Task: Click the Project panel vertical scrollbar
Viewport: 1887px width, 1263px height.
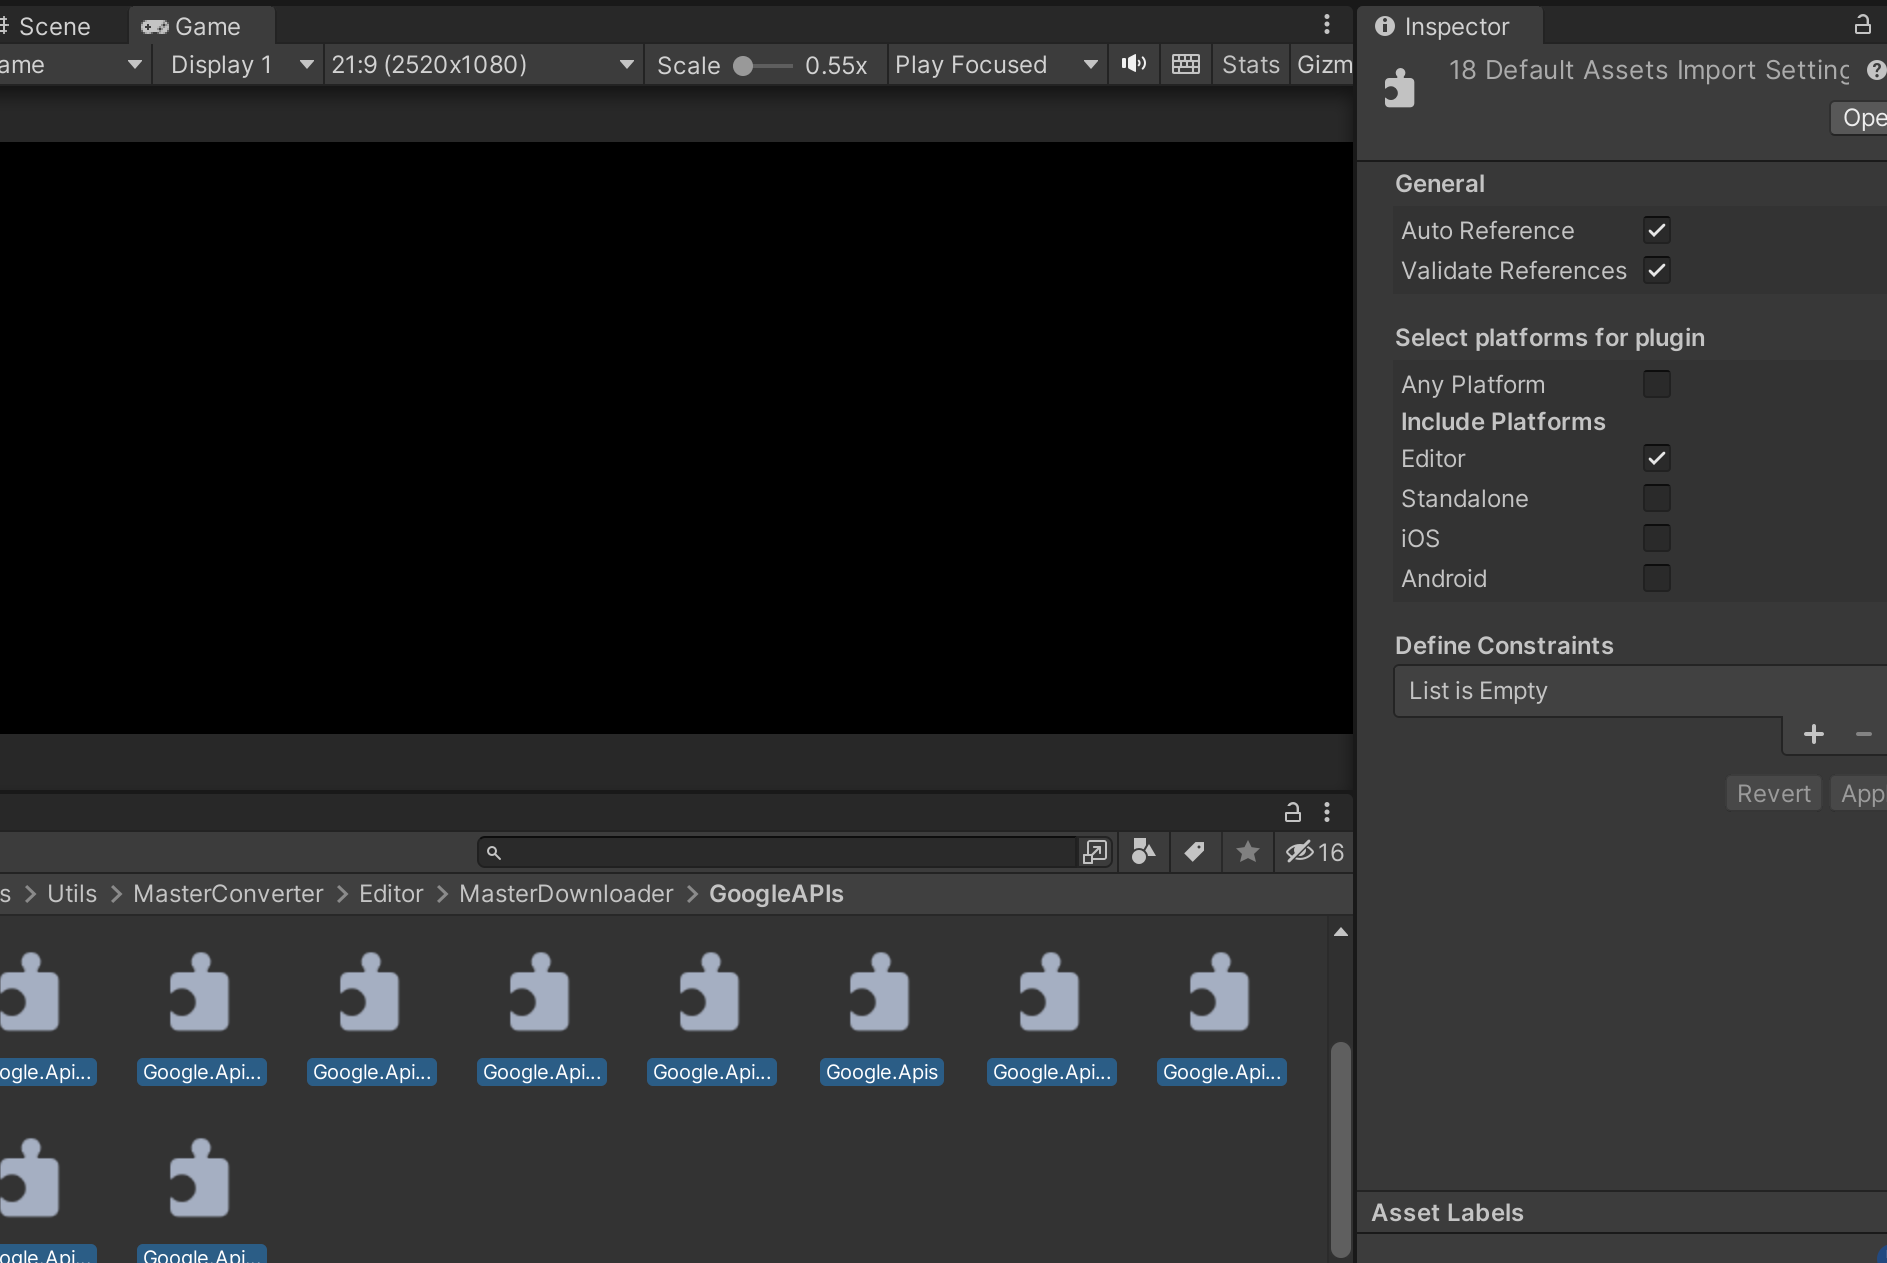Action: click(1341, 1149)
